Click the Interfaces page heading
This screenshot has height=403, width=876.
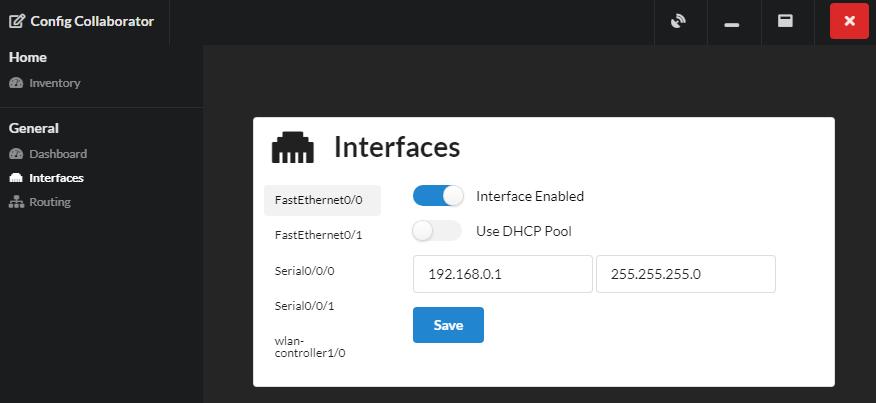coord(397,148)
